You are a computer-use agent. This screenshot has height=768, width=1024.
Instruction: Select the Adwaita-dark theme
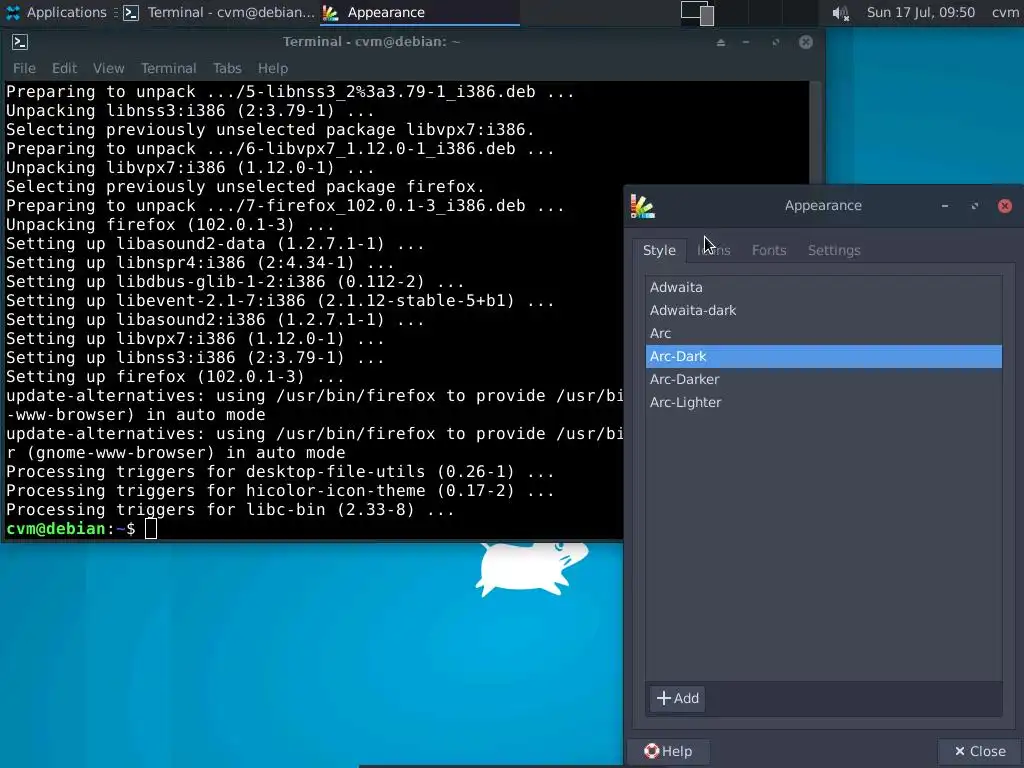(824, 310)
